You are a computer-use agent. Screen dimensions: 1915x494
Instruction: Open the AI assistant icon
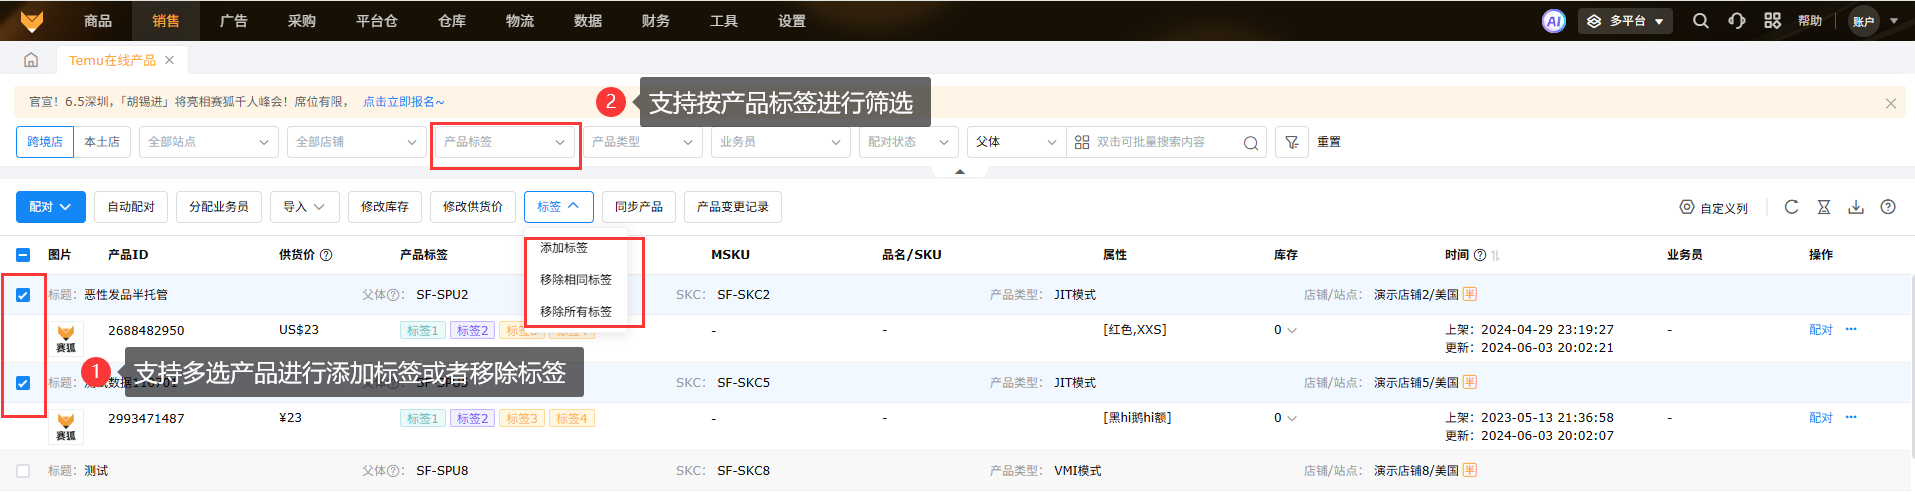coord(1553,21)
